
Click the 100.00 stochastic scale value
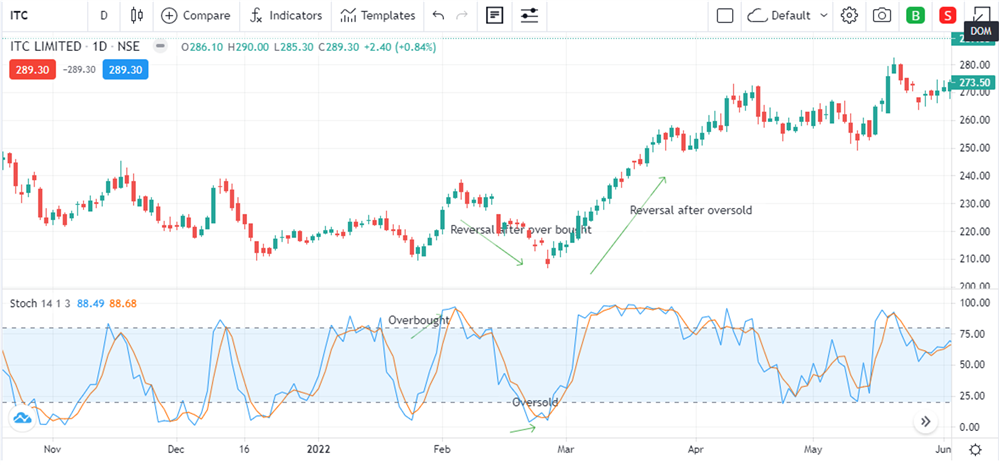(975, 302)
